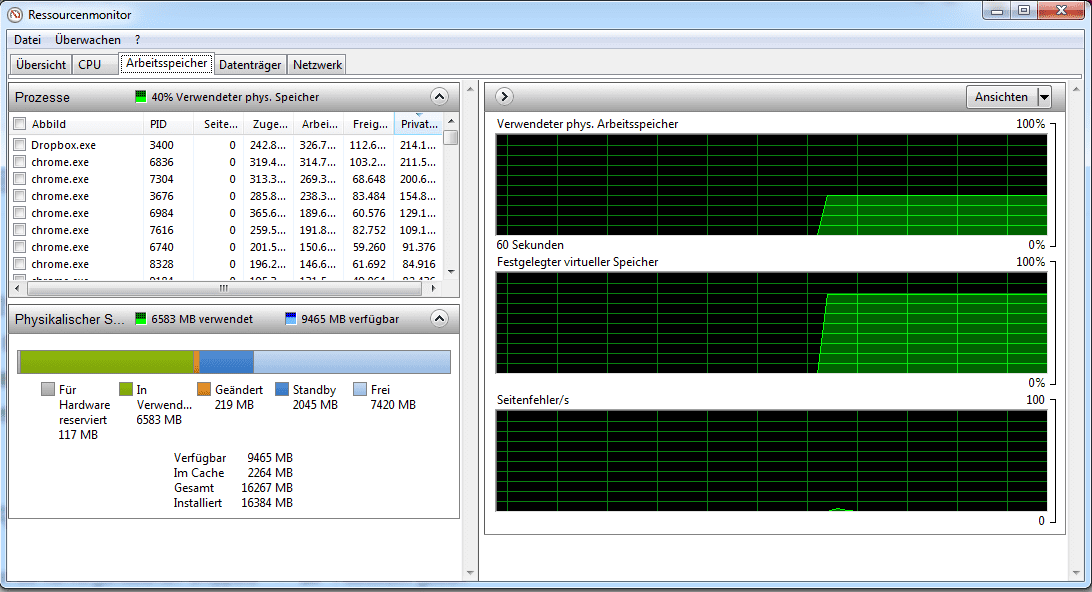Sort by the PID column header
Viewport: 1092px width, 592px height.
(168, 124)
